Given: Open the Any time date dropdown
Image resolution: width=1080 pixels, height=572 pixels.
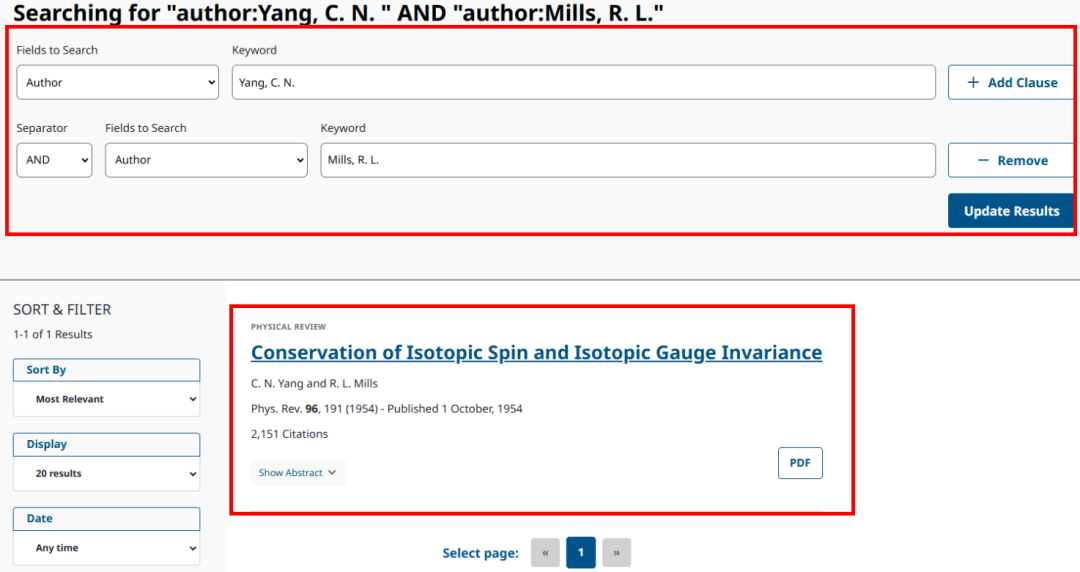Looking at the screenshot, I should 106,548.
